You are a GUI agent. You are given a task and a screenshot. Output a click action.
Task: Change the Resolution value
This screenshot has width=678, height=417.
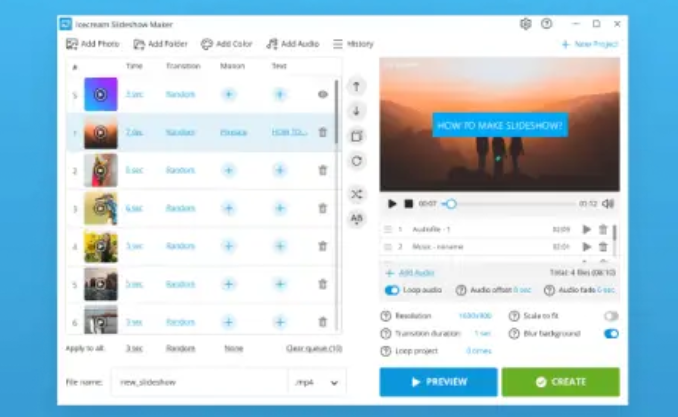(x=475, y=316)
